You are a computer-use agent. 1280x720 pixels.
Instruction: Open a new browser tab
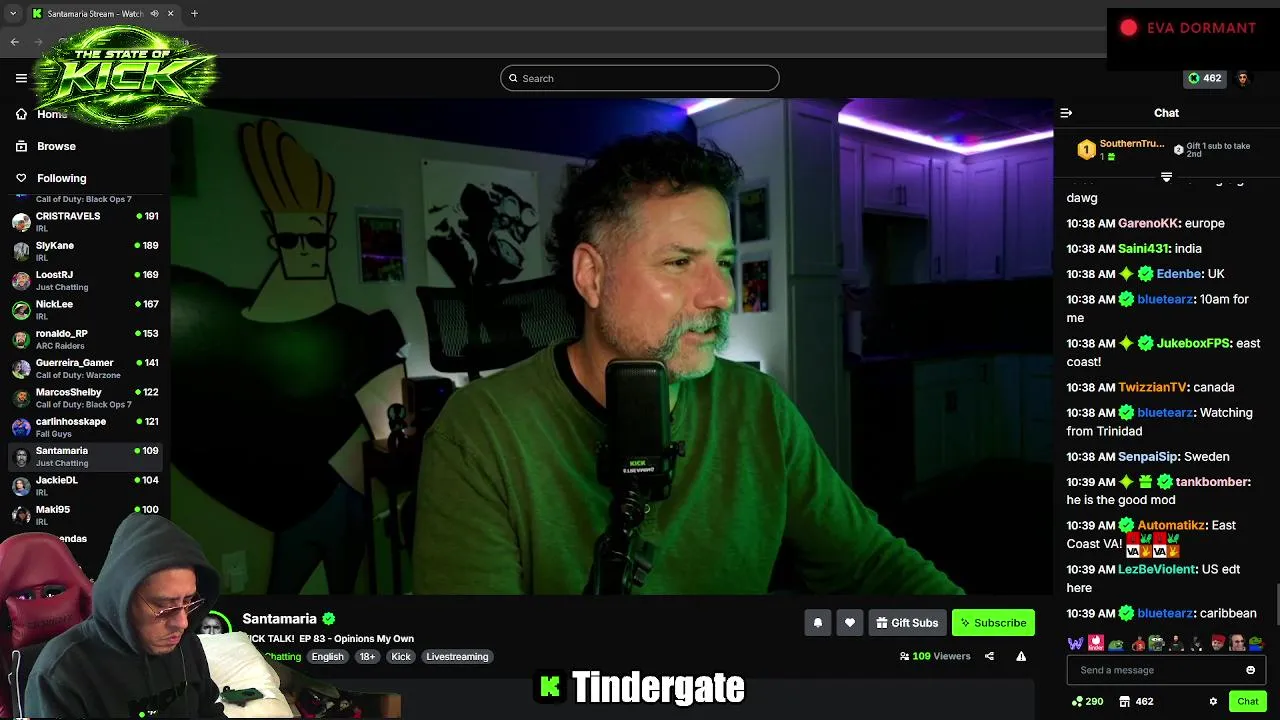(x=194, y=14)
